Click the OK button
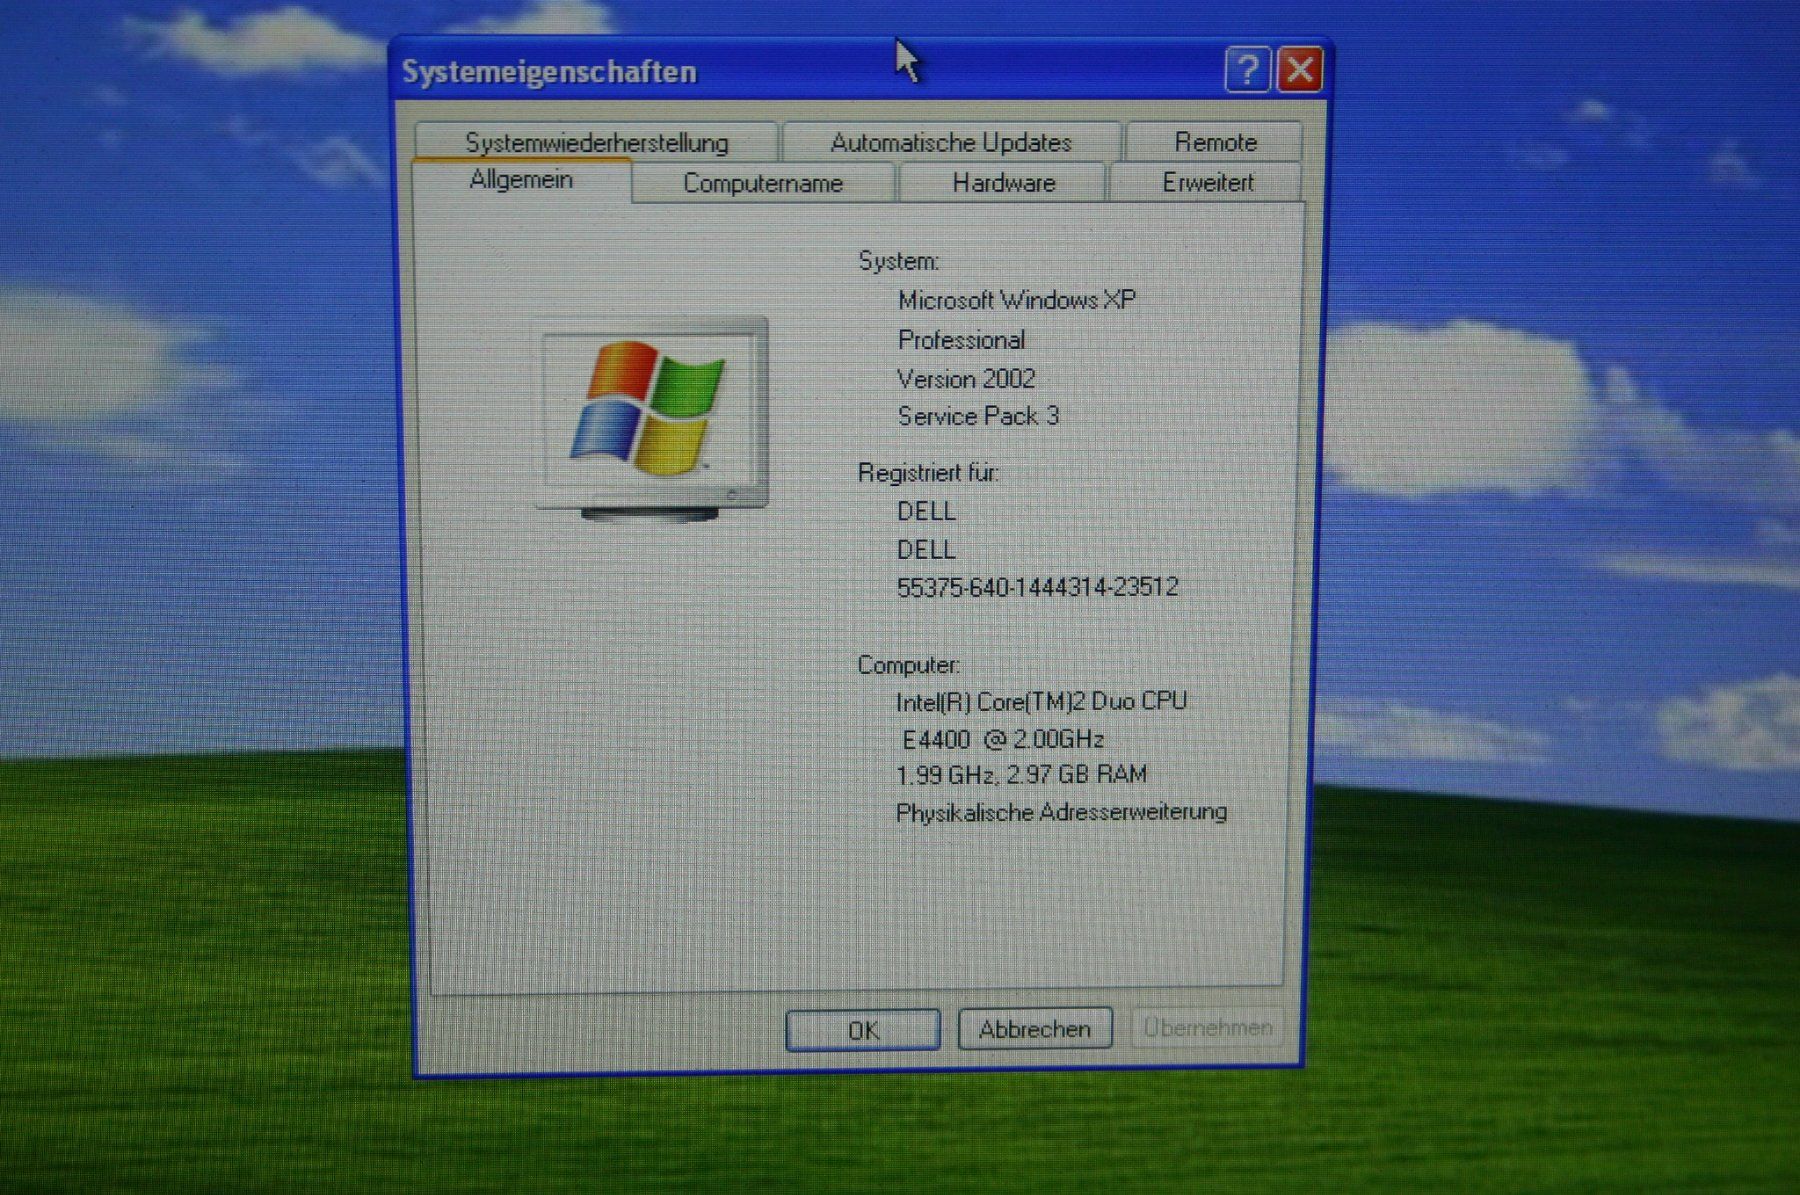 pyautogui.click(x=863, y=1030)
